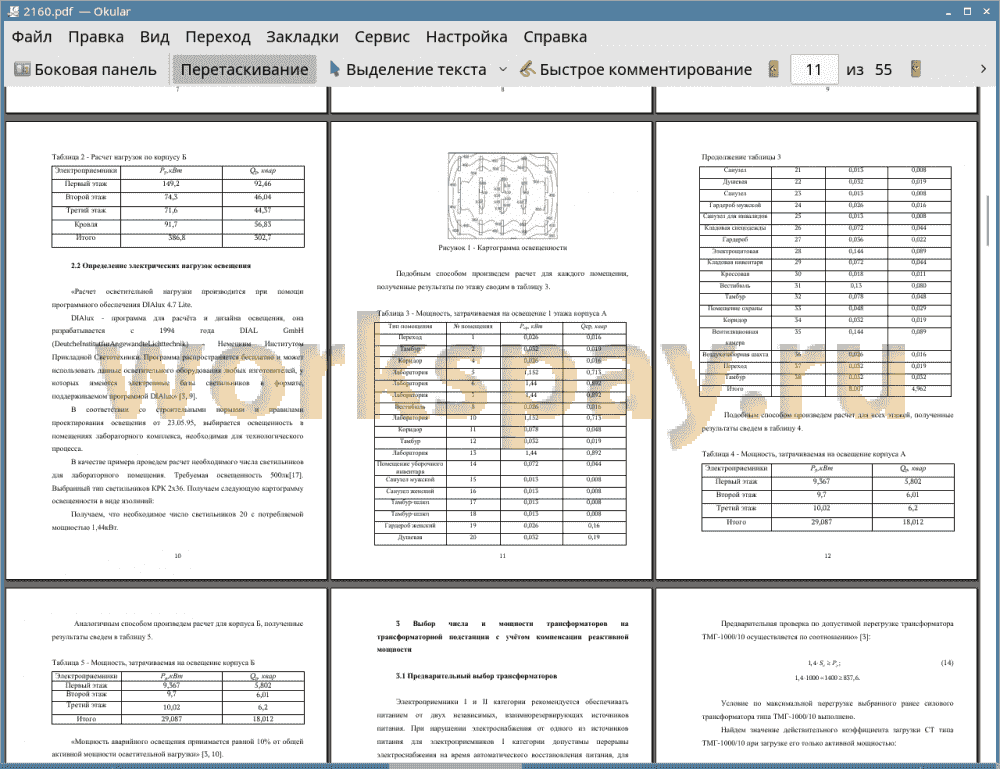Click the 'Кровля' row label in Таблица 2
Image resolution: width=1000 pixels, height=769 pixels.
[x=86, y=224]
